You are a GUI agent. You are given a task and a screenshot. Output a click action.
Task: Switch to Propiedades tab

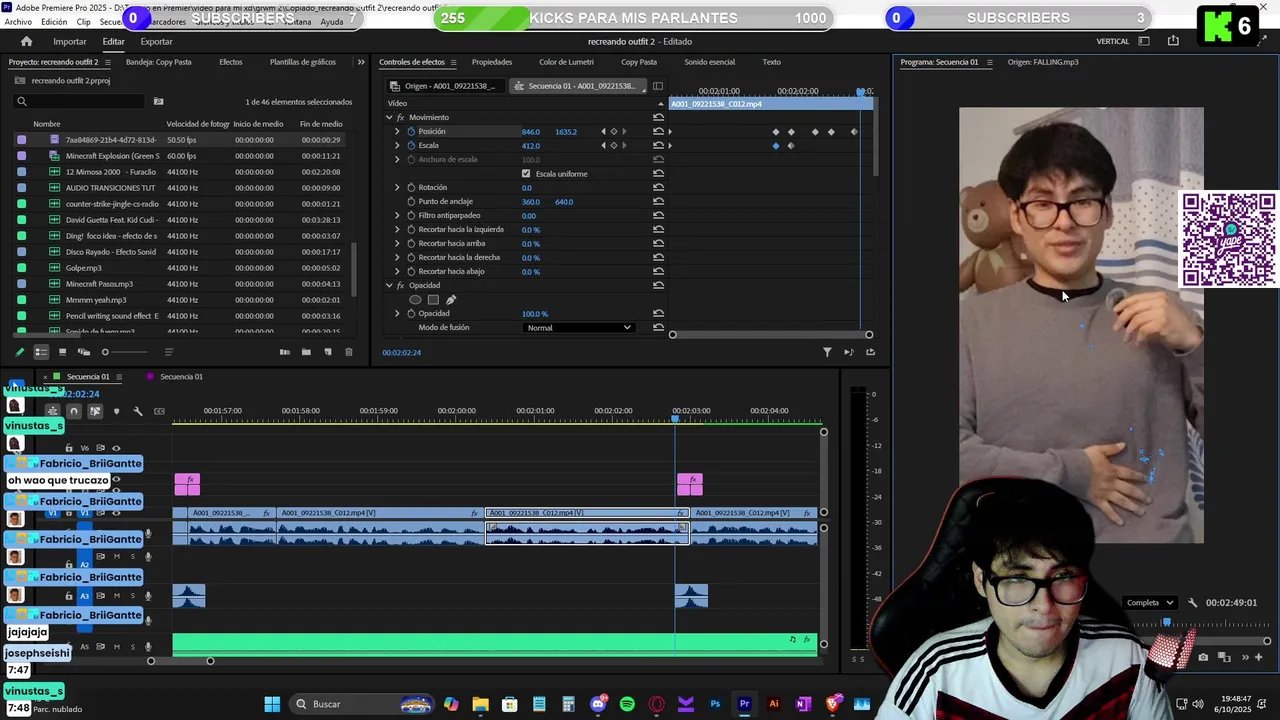[492, 62]
